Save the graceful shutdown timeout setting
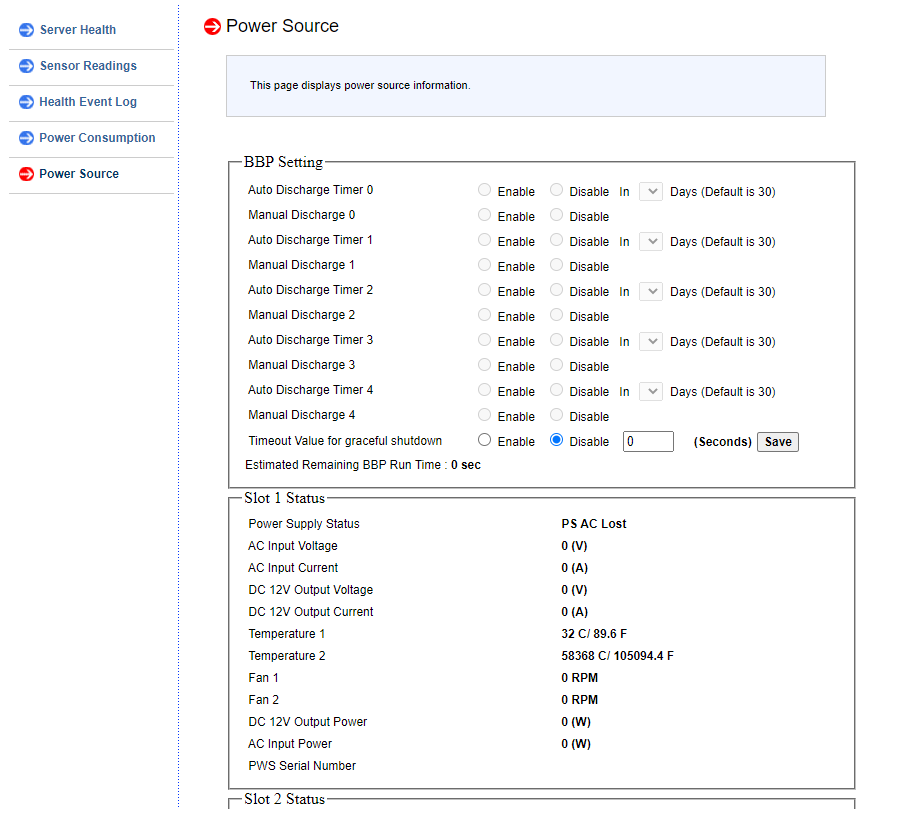Viewport: 918px width, 816px height. click(x=777, y=441)
